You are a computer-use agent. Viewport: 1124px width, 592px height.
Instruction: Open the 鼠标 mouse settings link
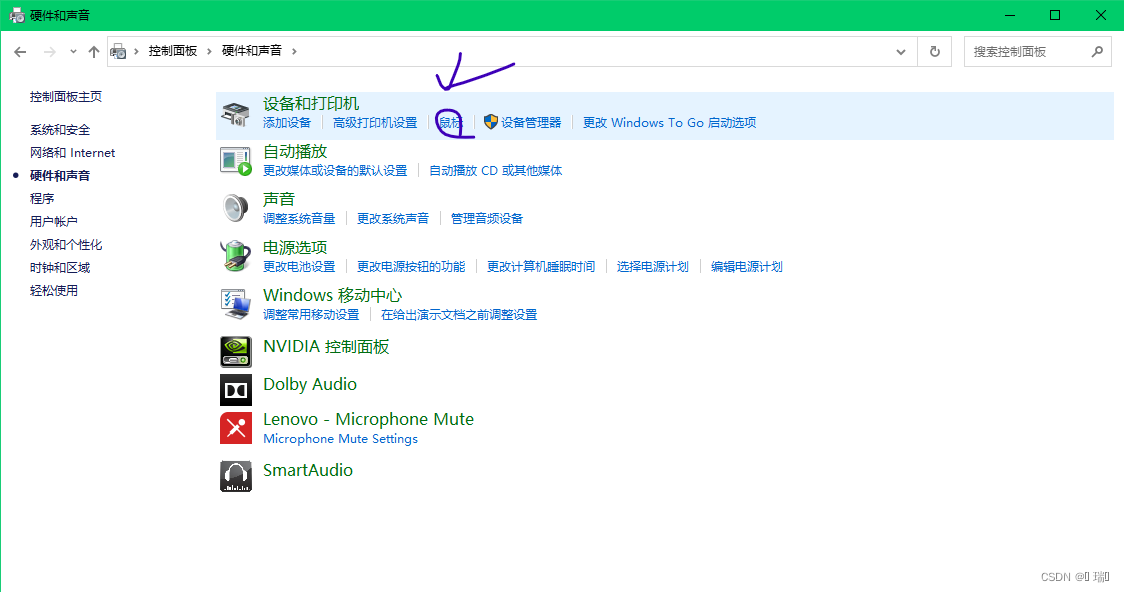click(451, 123)
